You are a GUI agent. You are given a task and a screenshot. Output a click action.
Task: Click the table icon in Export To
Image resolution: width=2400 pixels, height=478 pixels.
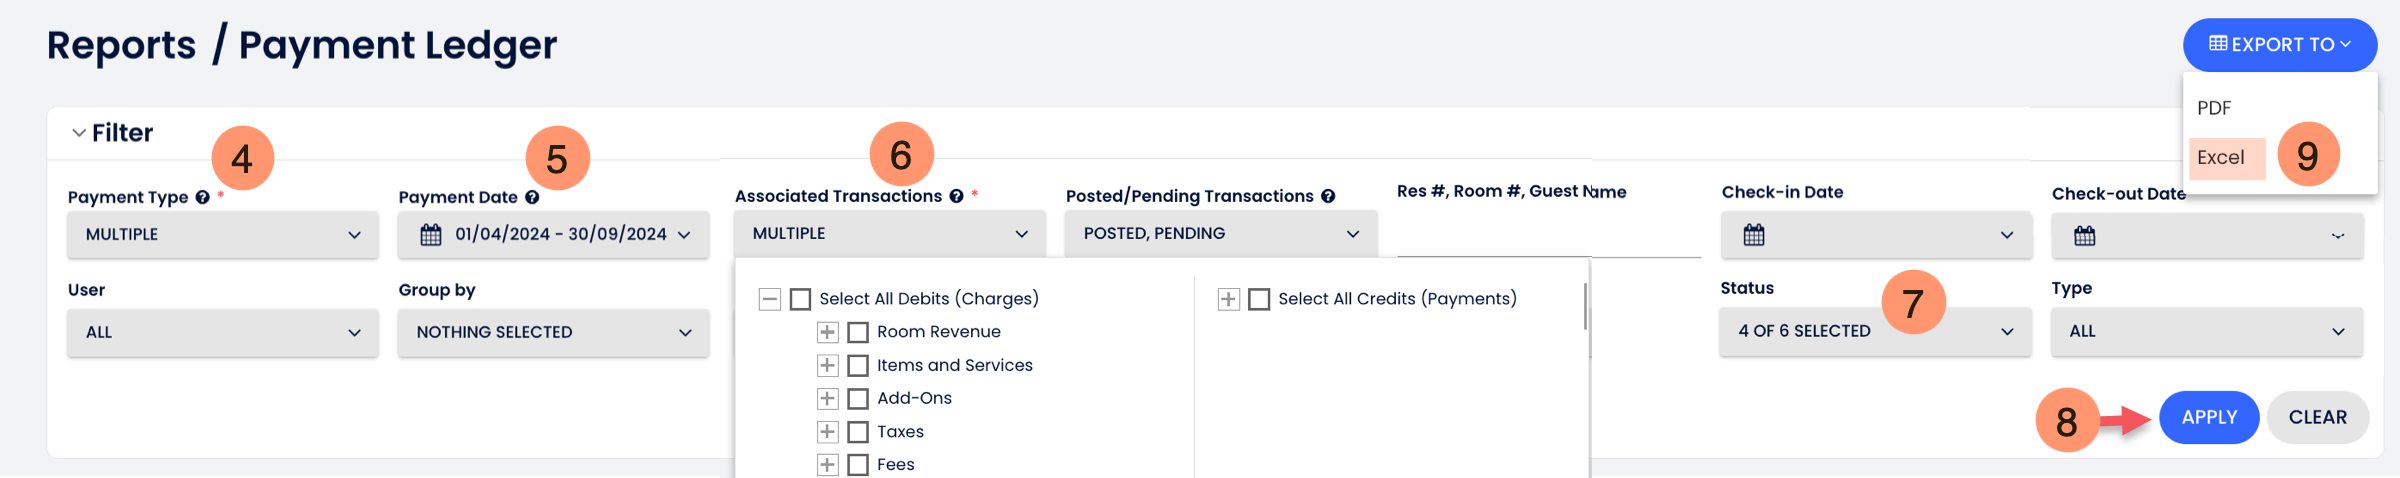coord(2218,44)
